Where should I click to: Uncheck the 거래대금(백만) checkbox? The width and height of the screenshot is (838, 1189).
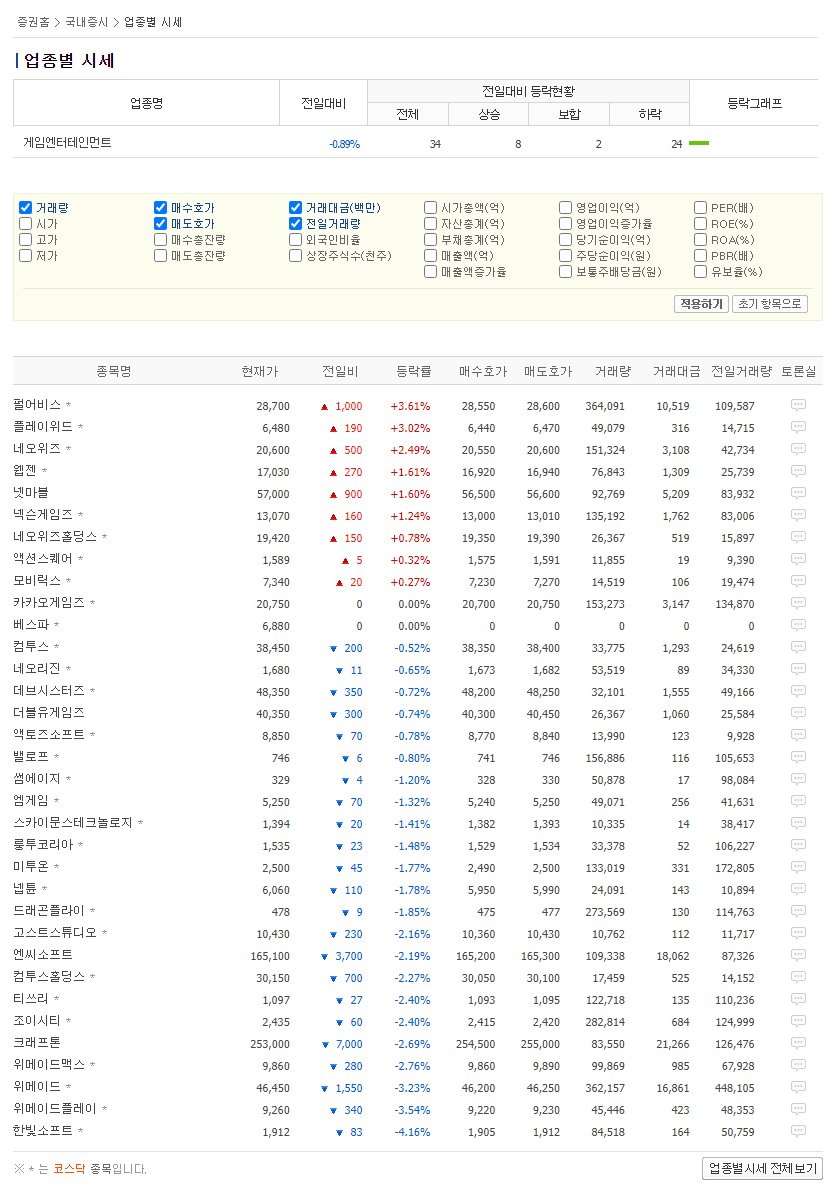click(x=296, y=208)
